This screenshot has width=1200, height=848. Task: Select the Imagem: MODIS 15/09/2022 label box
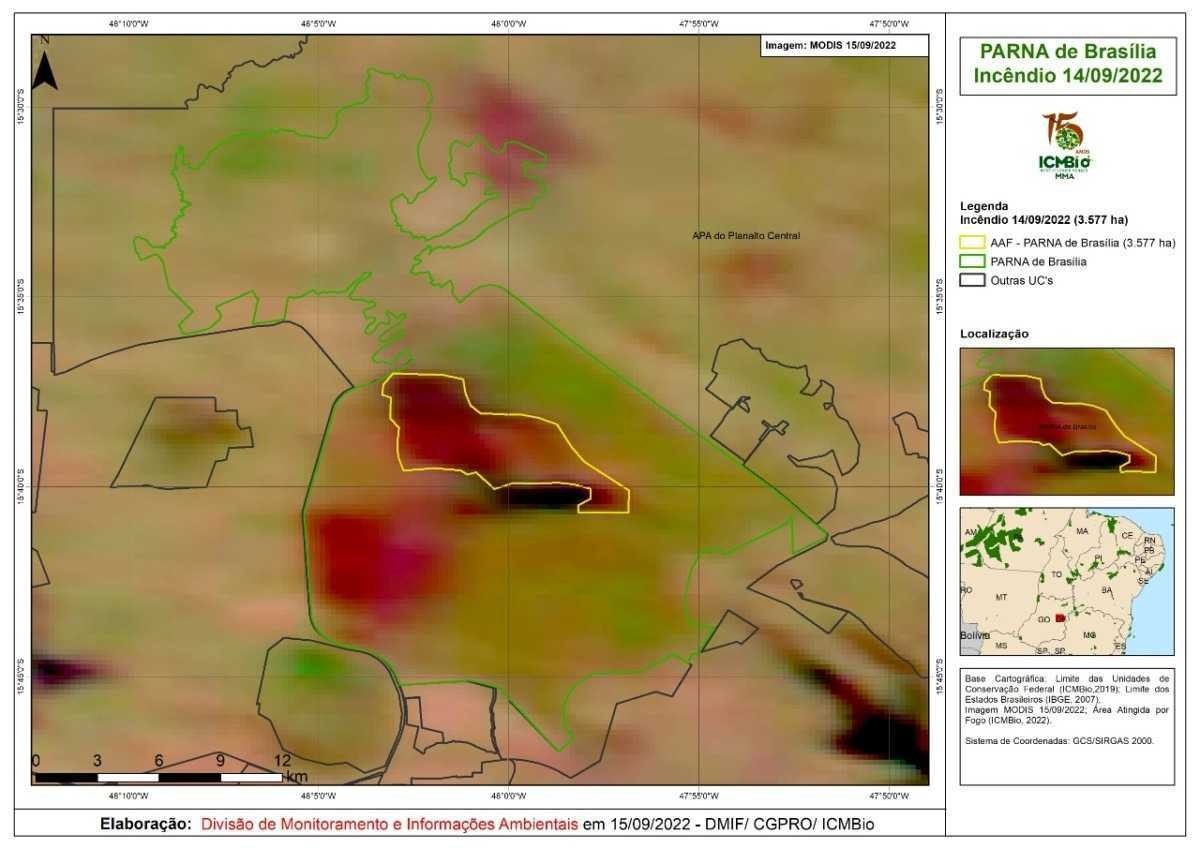click(x=844, y=45)
